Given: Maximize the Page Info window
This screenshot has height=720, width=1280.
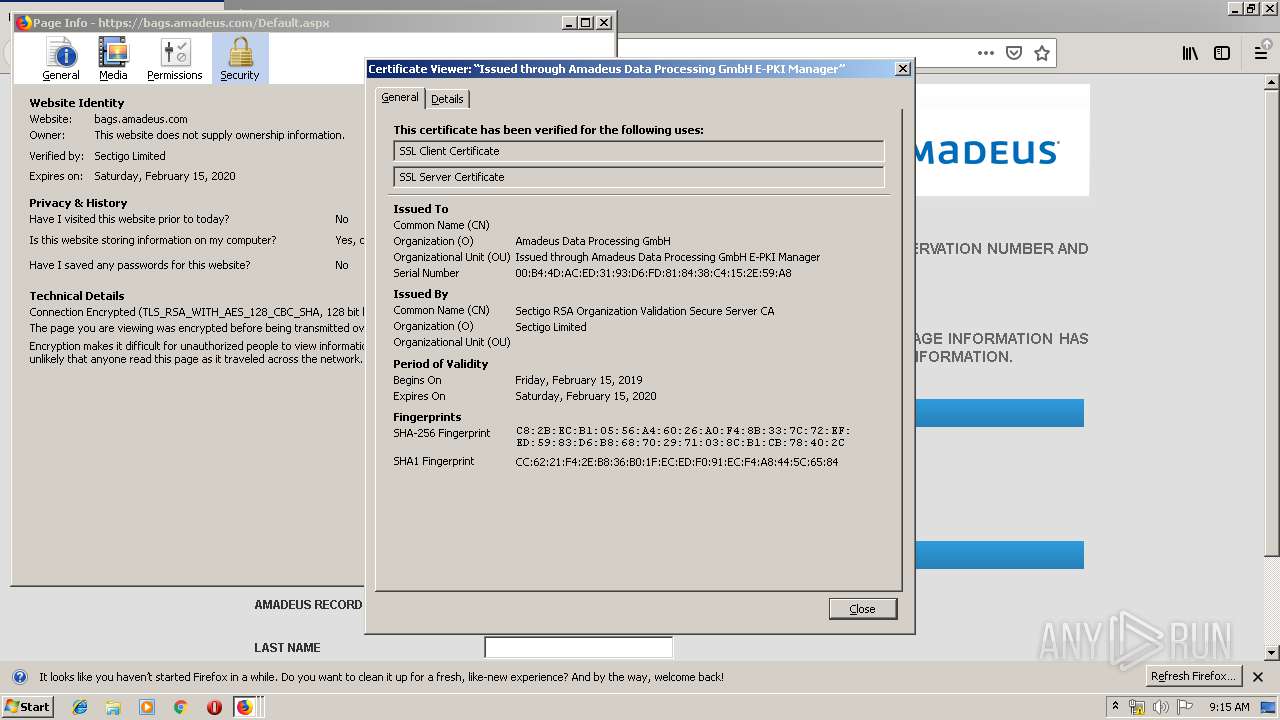Looking at the screenshot, I should tap(586, 22).
